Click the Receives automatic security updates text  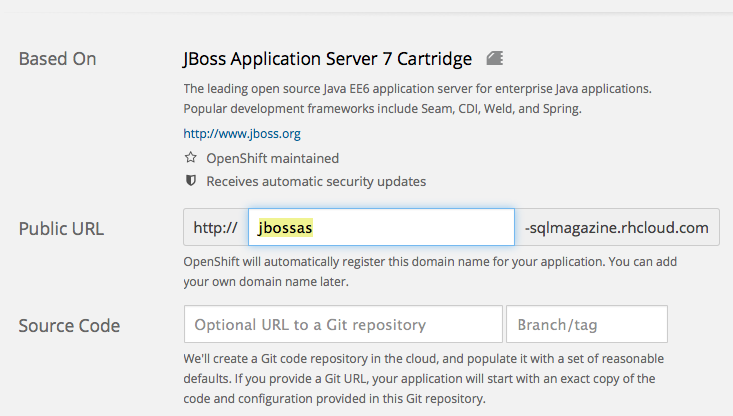click(x=316, y=181)
